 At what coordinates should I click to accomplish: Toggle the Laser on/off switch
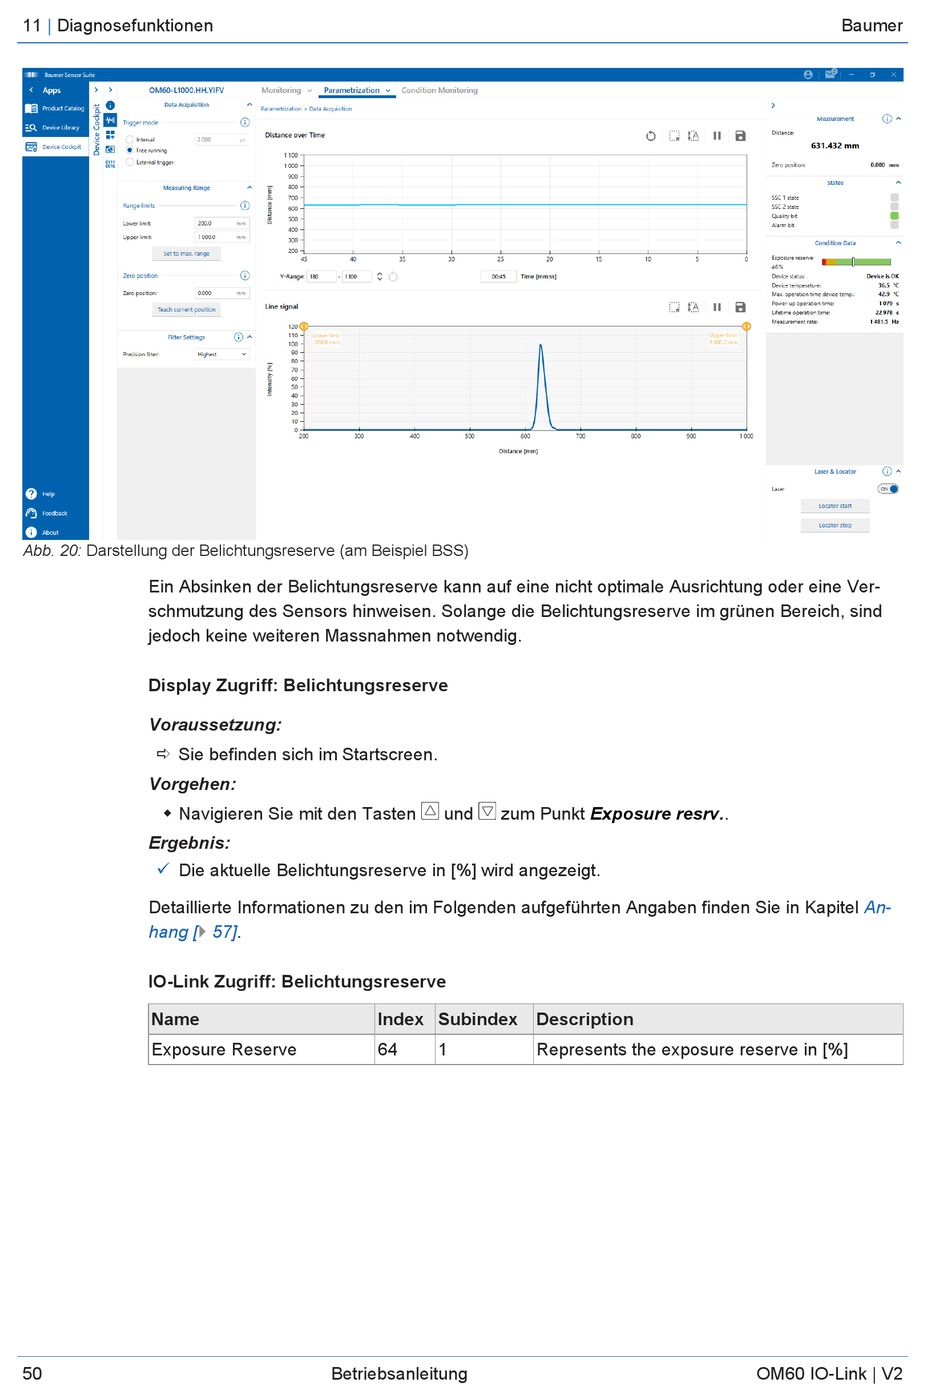pyautogui.click(x=888, y=489)
